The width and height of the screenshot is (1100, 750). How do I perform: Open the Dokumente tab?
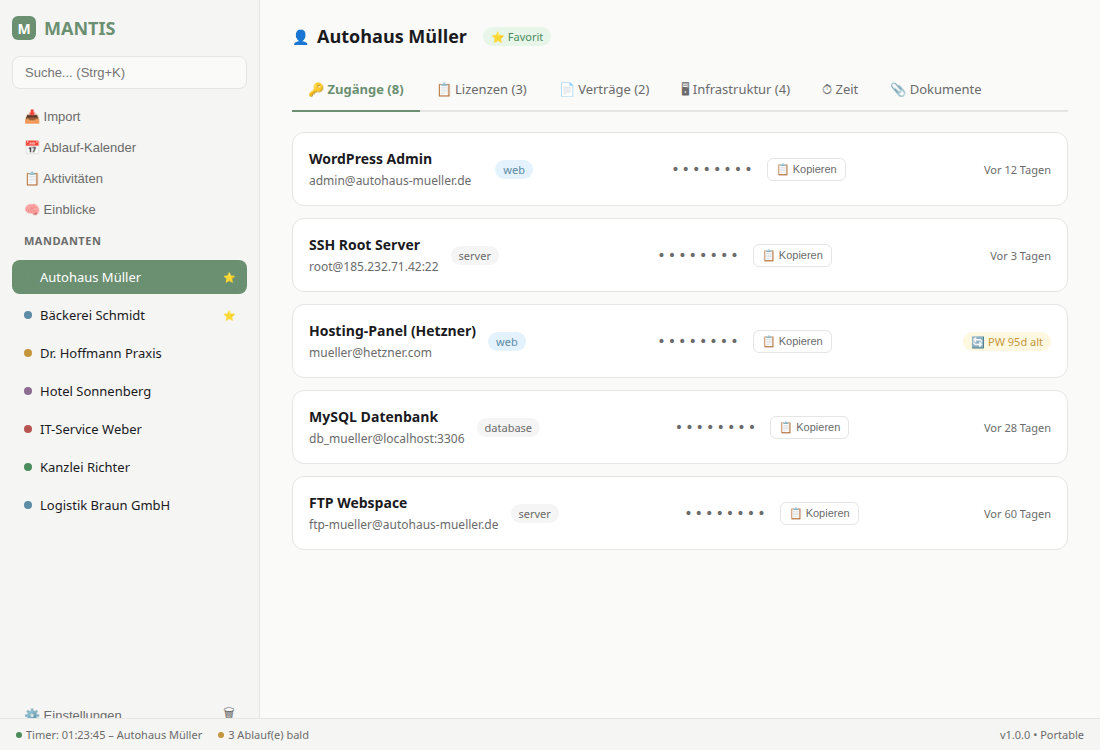pos(936,90)
